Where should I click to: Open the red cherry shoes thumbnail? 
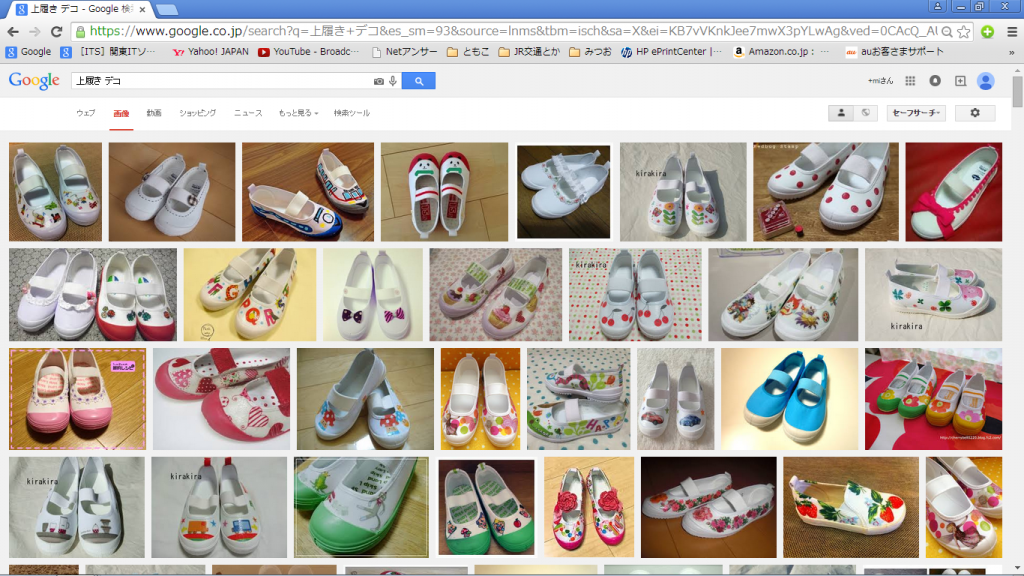coord(635,295)
